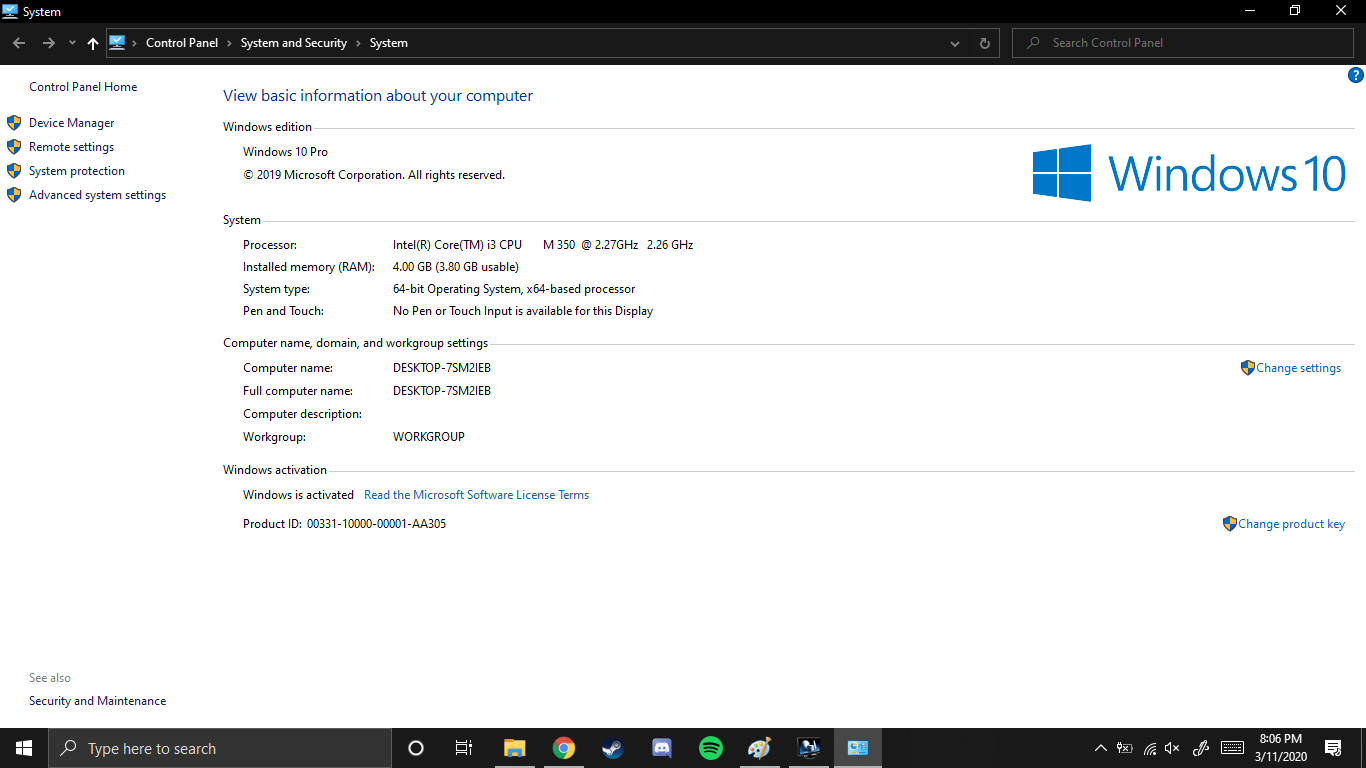Click Change settings for computer name
The height and width of the screenshot is (768, 1366).
click(x=1298, y=368)
